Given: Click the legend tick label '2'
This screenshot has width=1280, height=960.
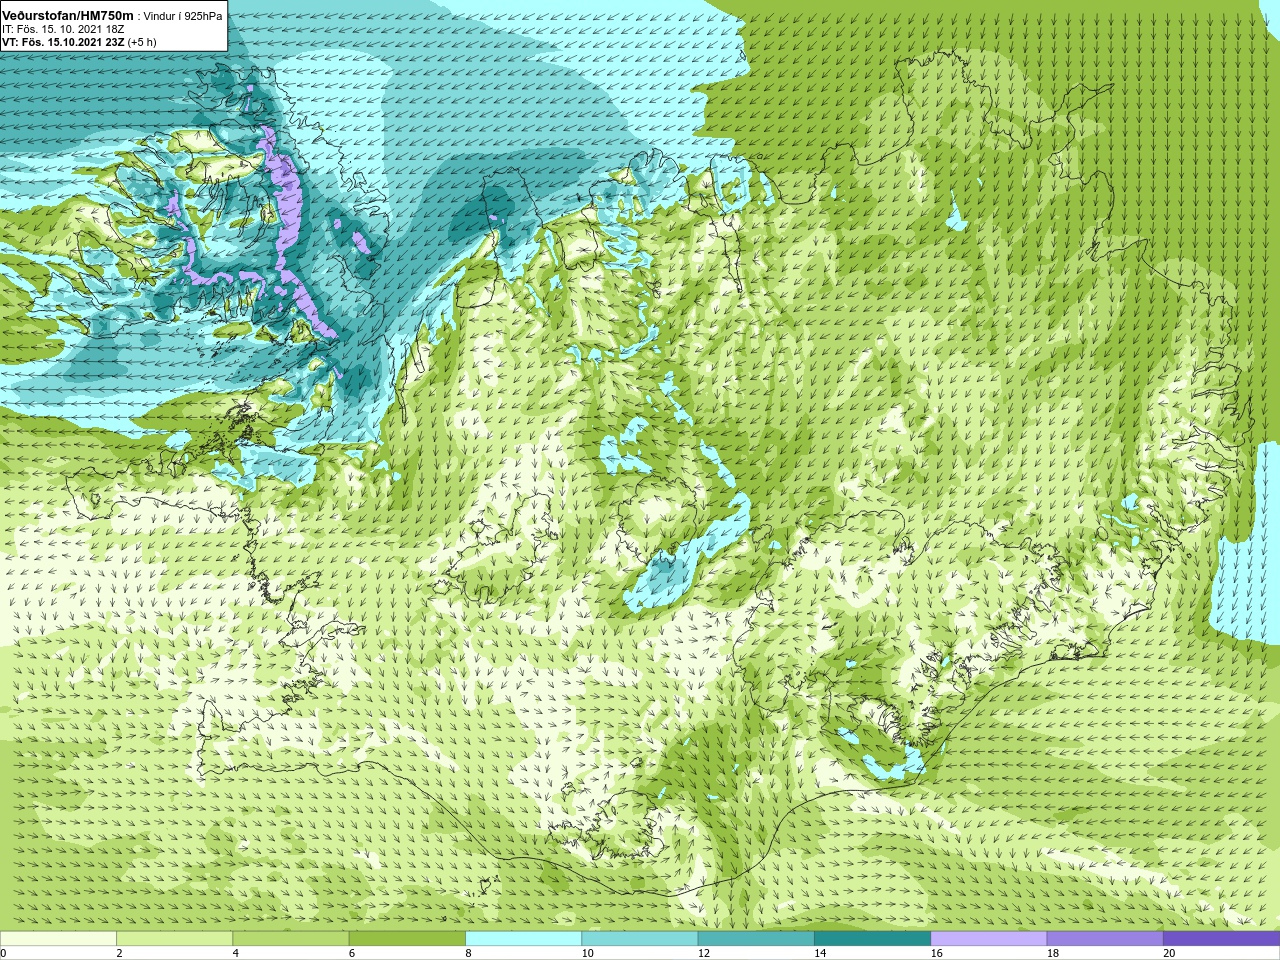Looking at the screenshot, I should click(119, 953).
